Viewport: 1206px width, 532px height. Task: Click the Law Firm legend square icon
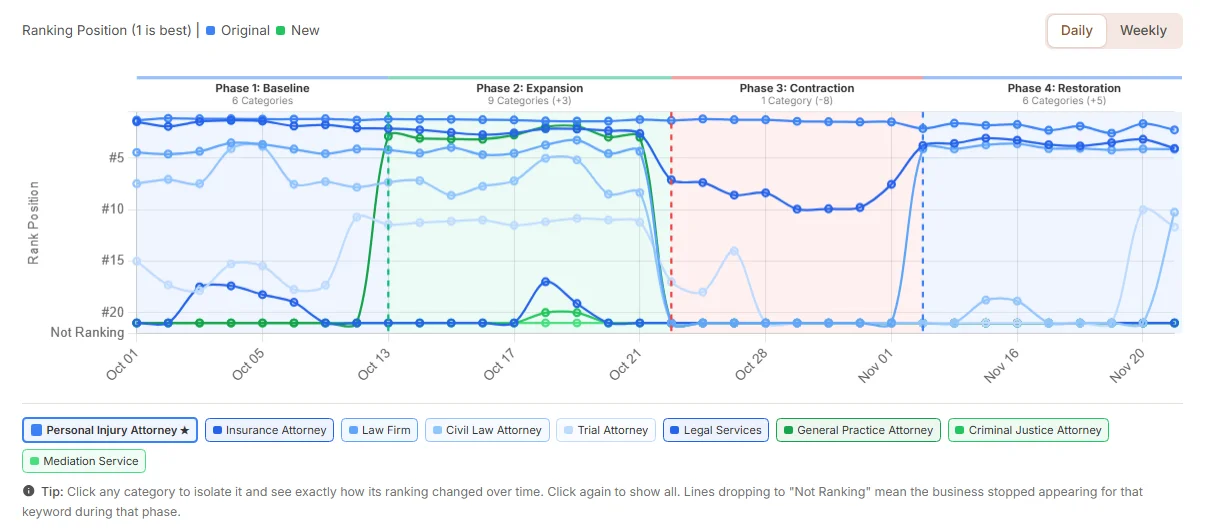click(352, 430)
